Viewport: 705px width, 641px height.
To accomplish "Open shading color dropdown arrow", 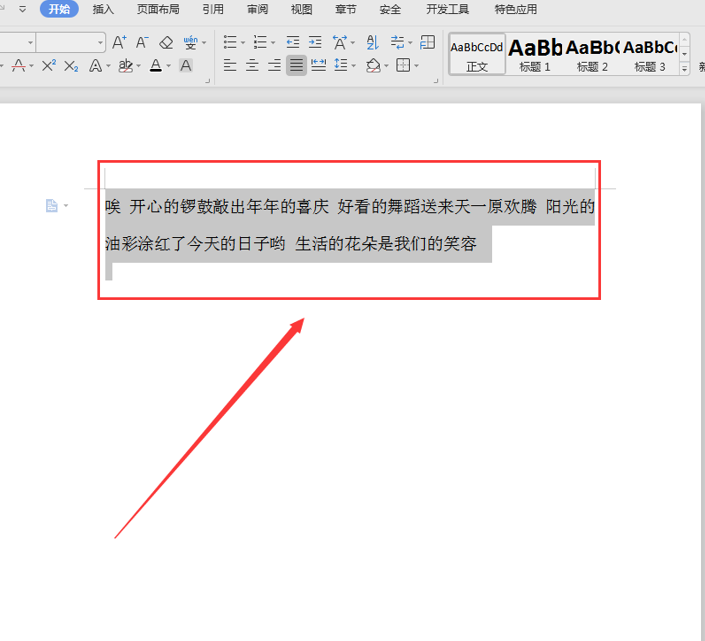I will pos(386,67).
